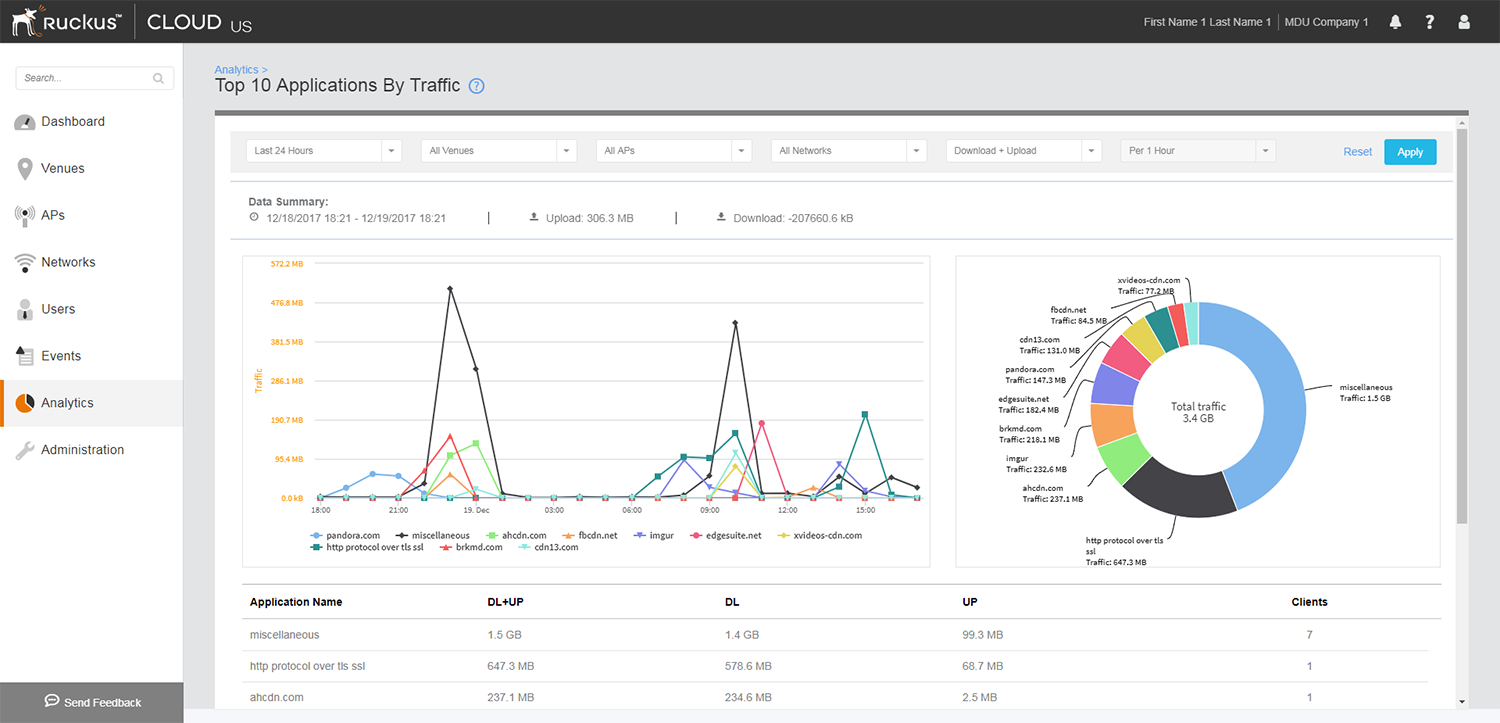Open the Download + Upload dropdown
The height and width of the screenshot is (723, 1500).
[1023, 151]
